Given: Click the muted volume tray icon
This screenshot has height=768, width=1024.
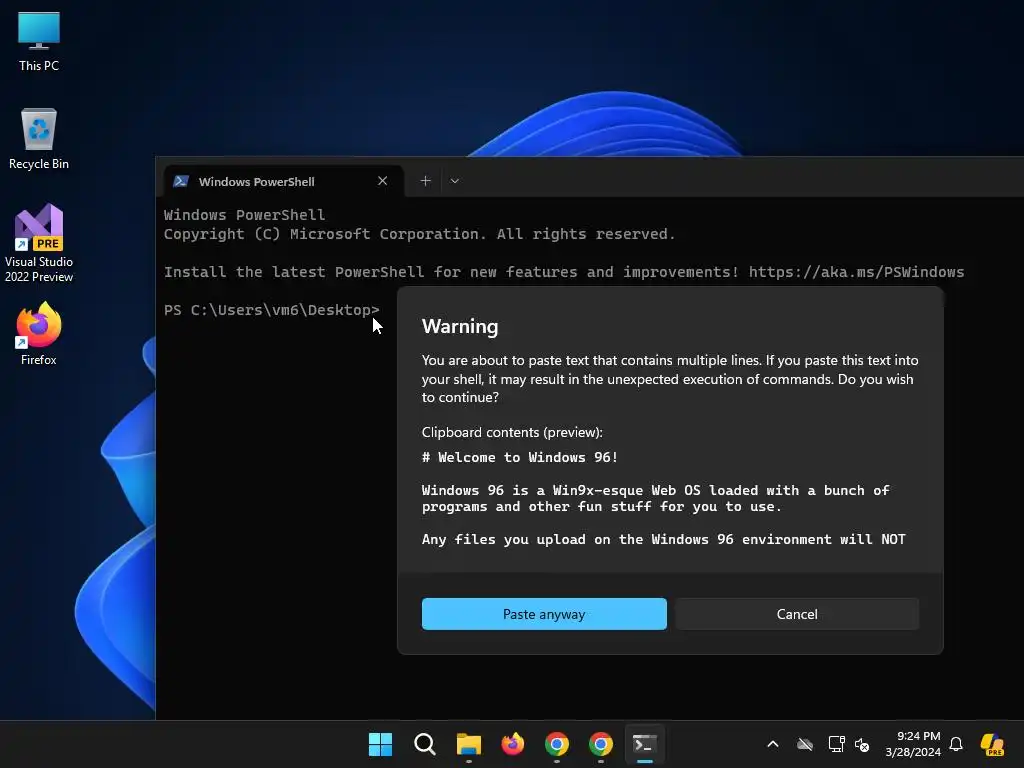Looking at the screenshot, I should (862, 744).
